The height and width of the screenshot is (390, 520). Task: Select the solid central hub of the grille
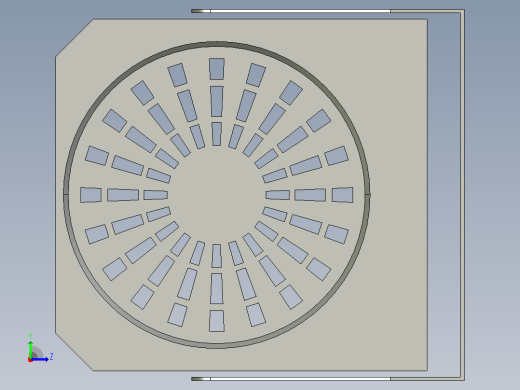click(x=217, y=195)
